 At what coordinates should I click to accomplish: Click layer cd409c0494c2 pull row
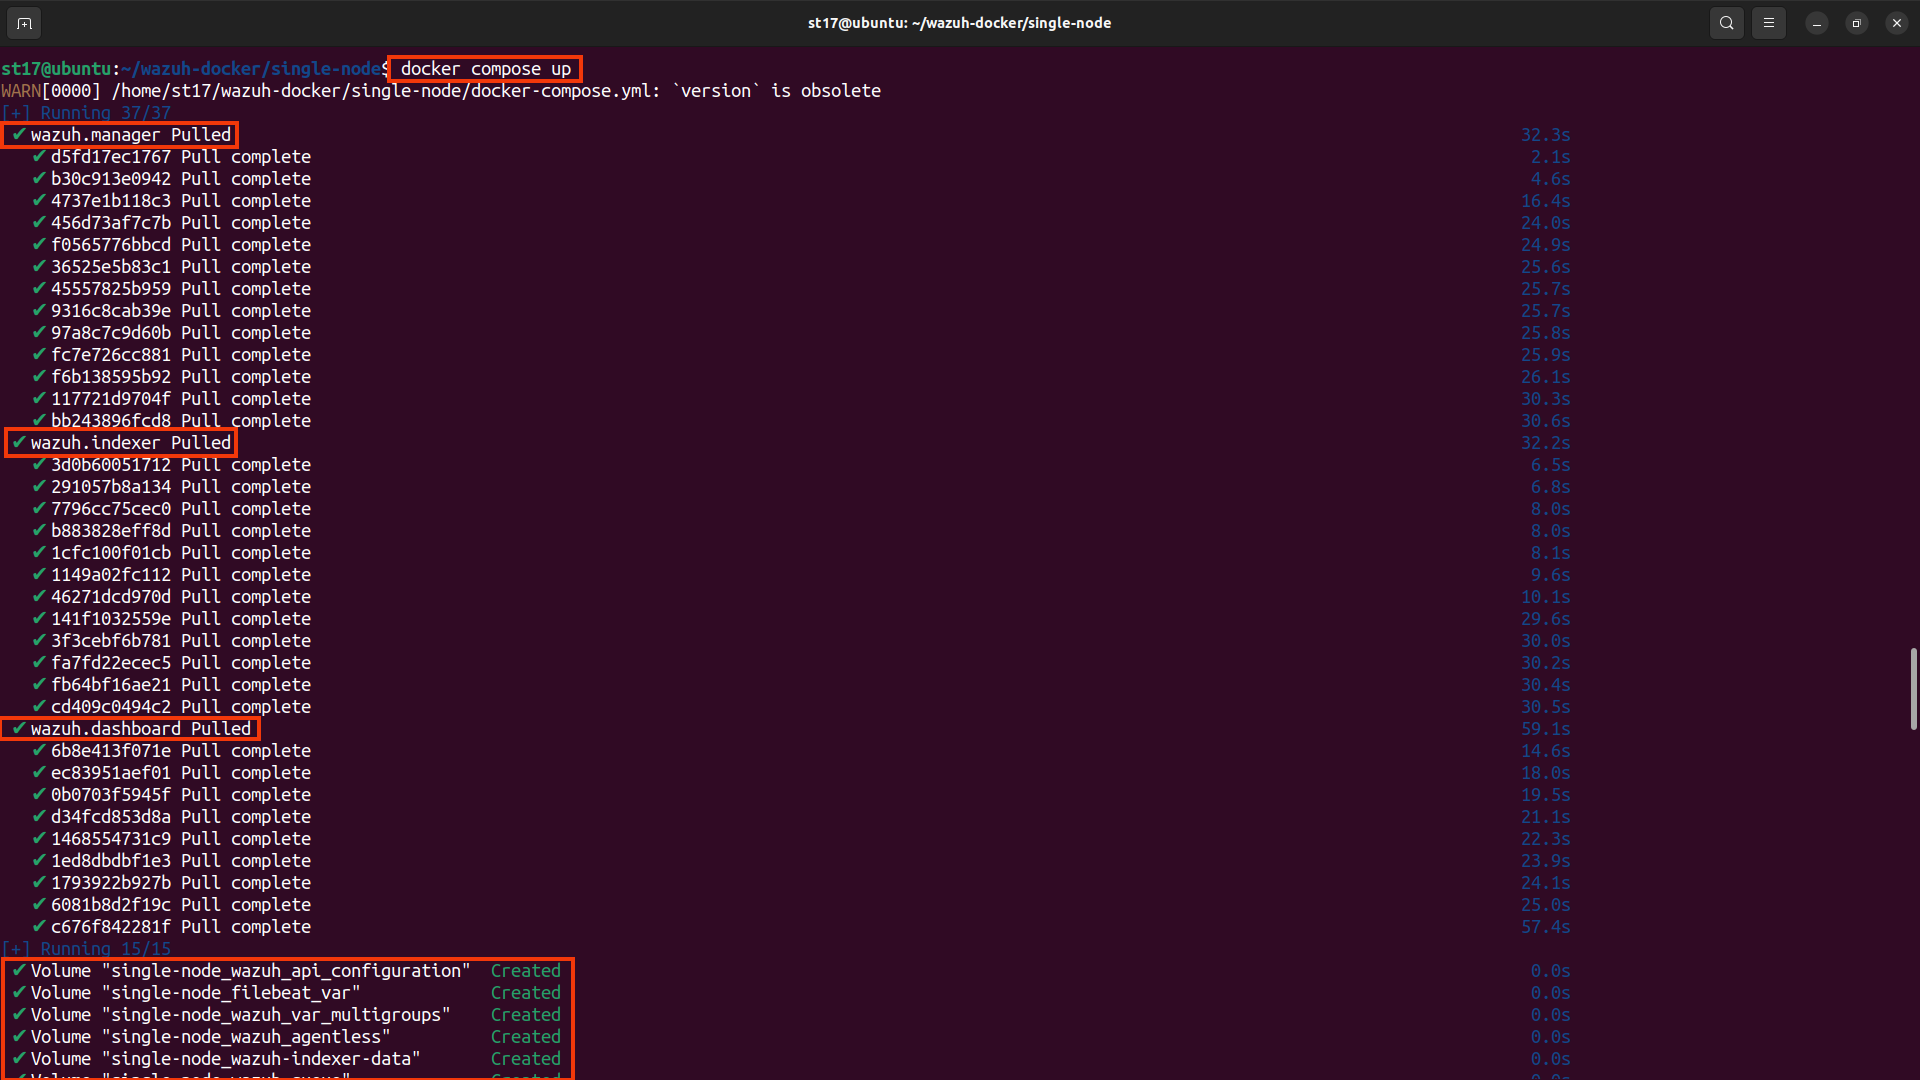coord(171,707)
